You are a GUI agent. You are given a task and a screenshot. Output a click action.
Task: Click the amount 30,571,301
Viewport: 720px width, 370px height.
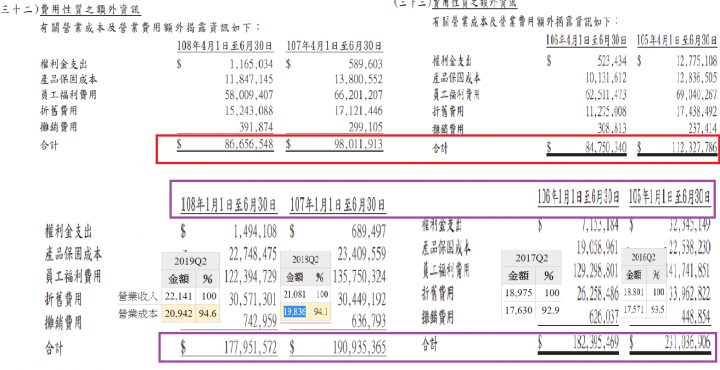pos(253,299)
